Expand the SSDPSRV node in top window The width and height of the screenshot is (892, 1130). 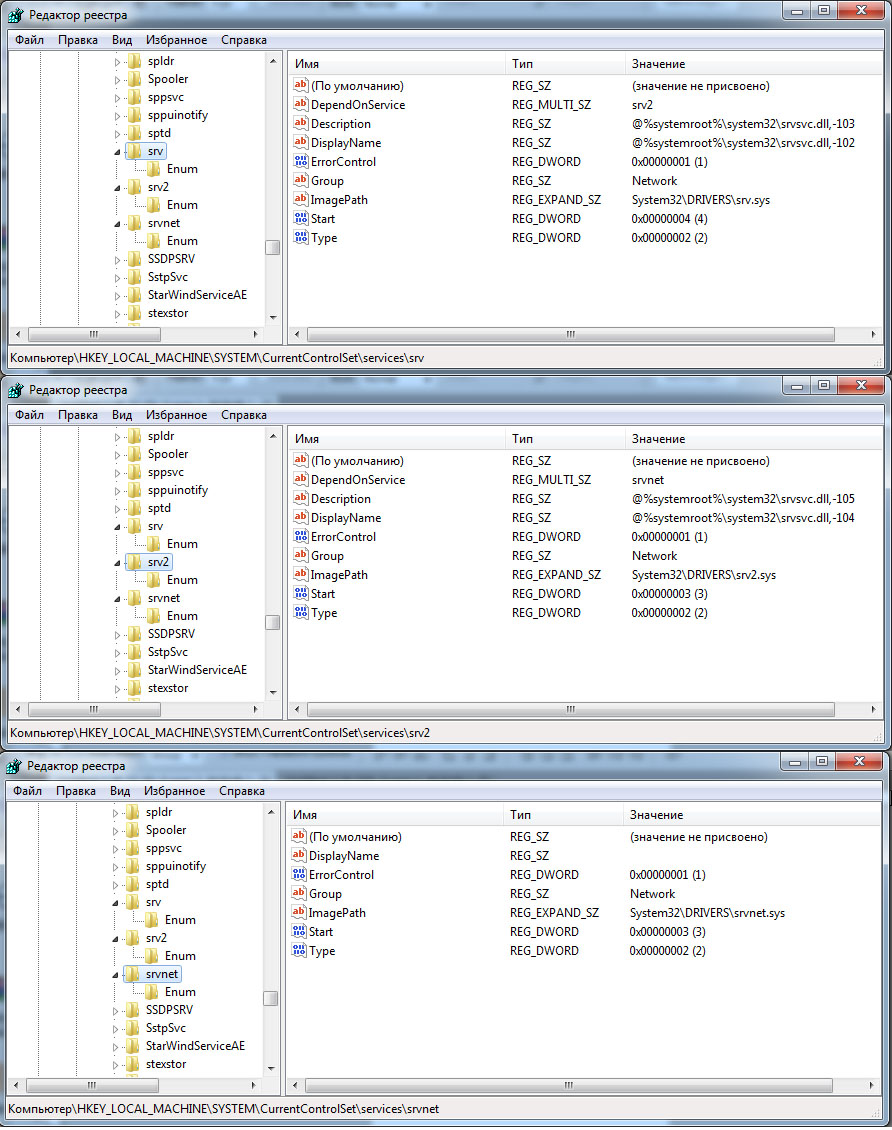[x=117, y=259]
